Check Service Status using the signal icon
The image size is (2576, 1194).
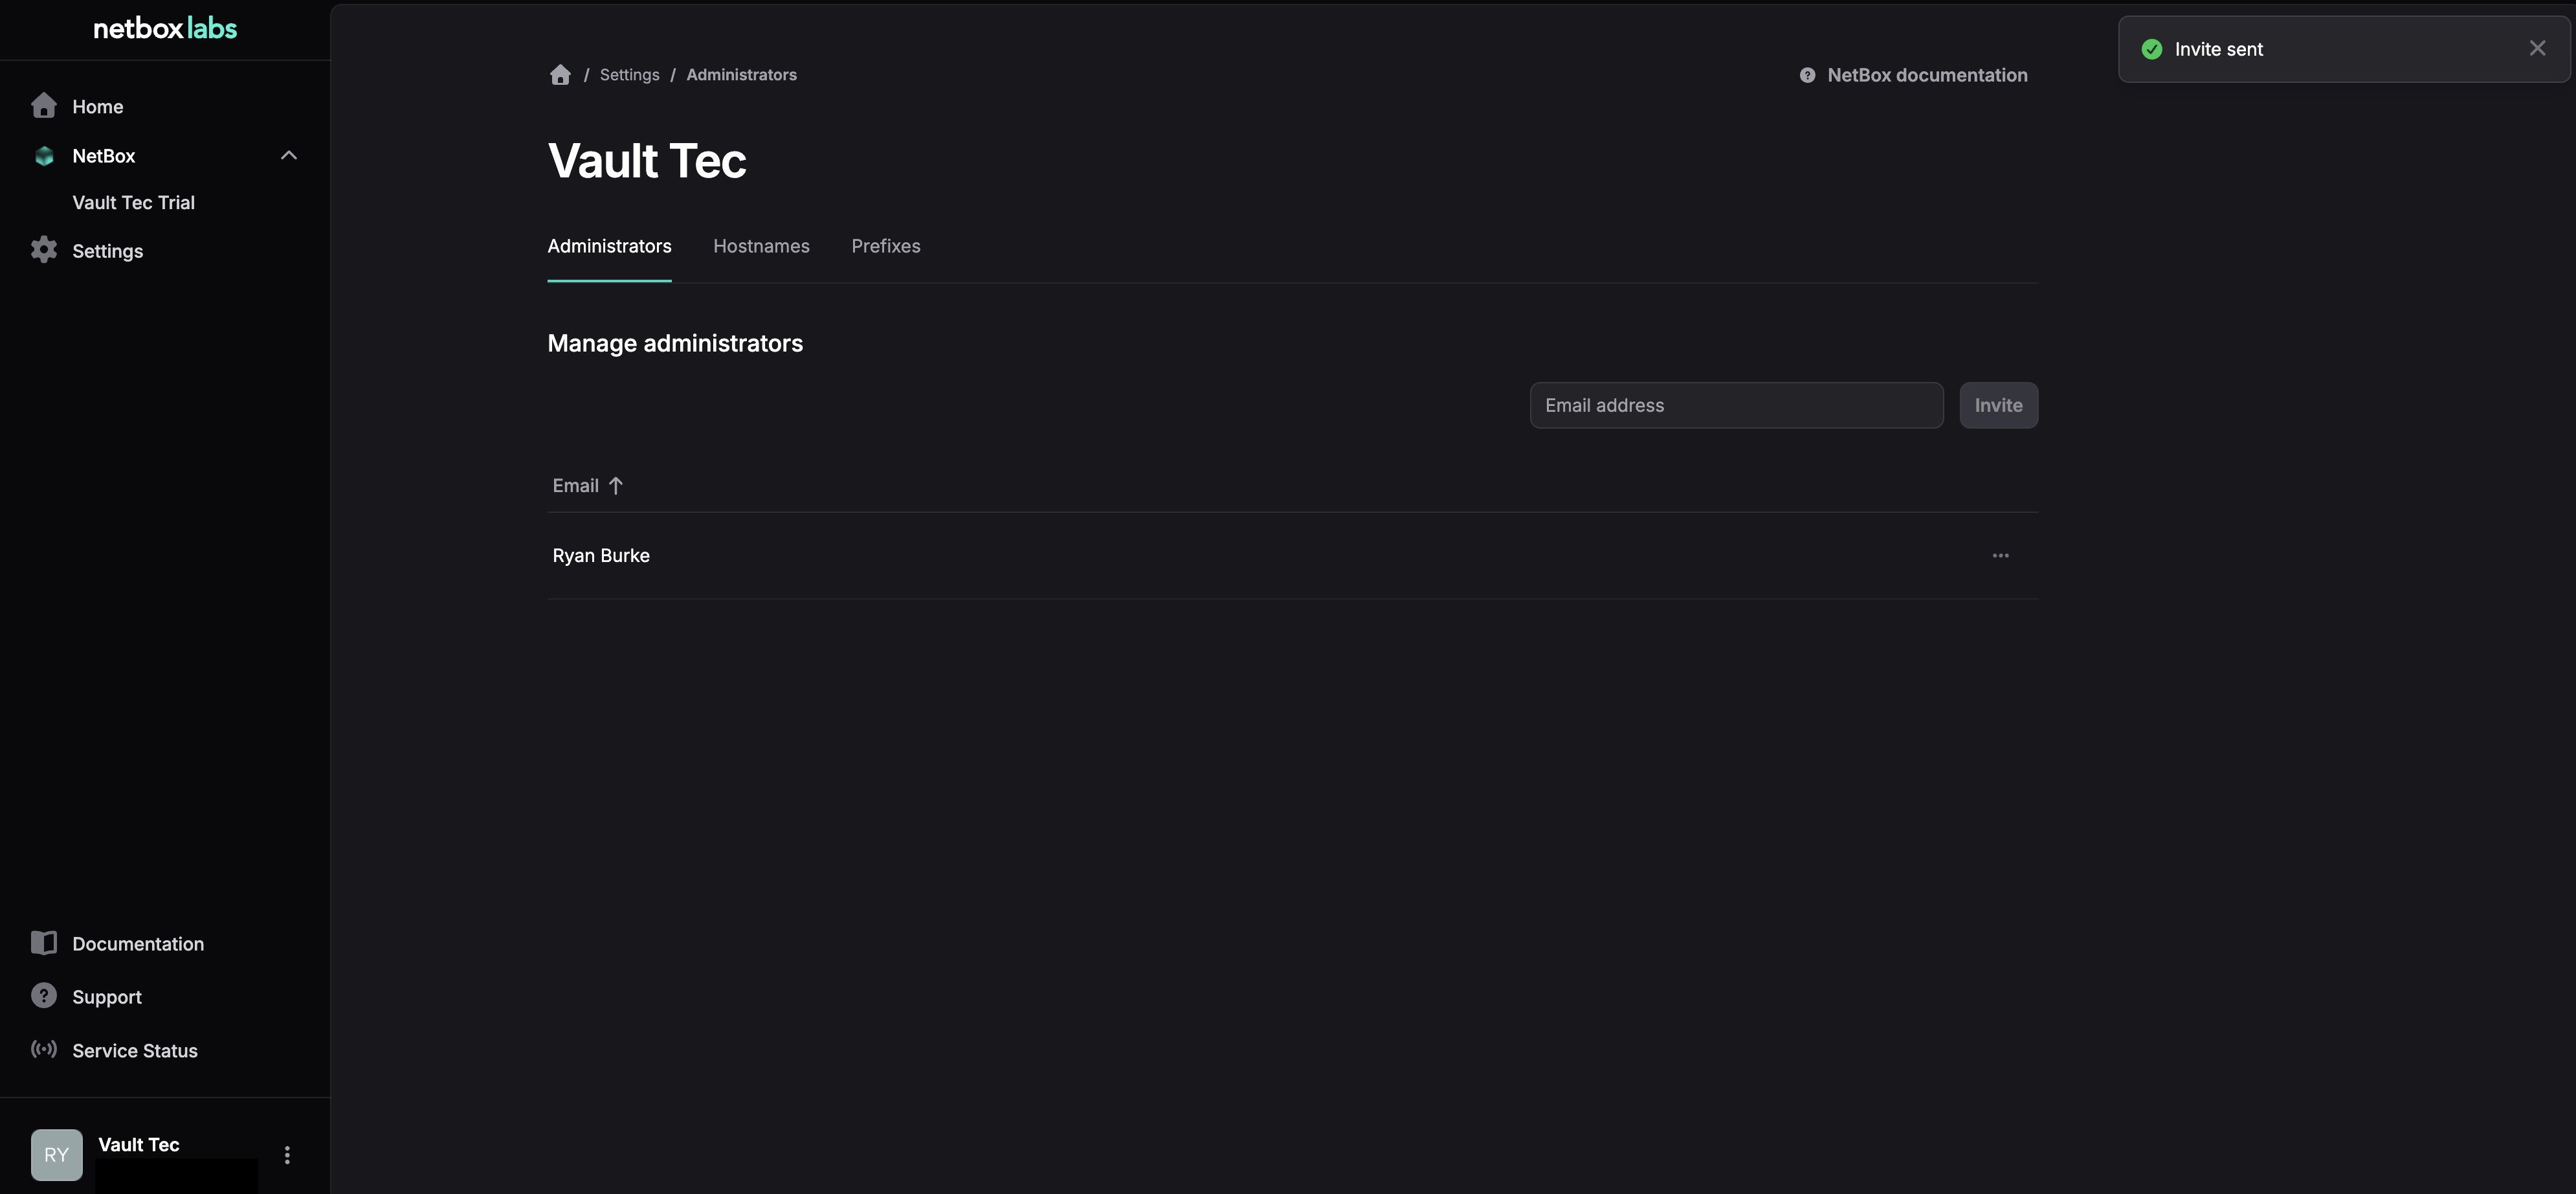[44, 1049]
